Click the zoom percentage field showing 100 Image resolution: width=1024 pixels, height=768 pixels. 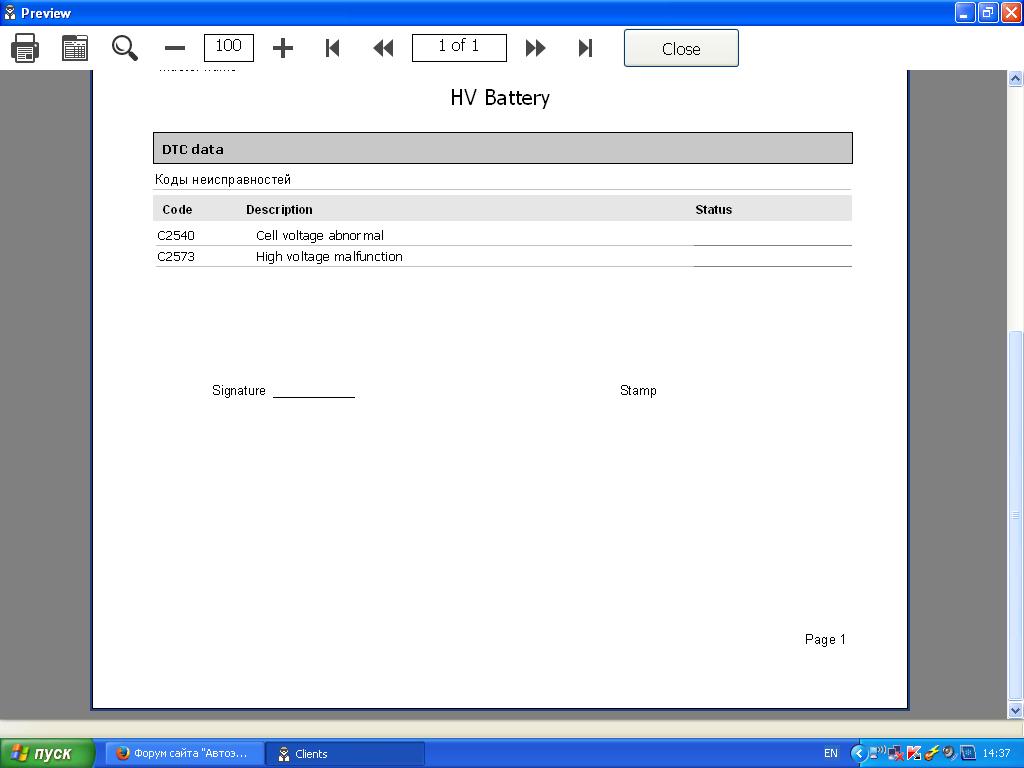[x=229, y=47]
